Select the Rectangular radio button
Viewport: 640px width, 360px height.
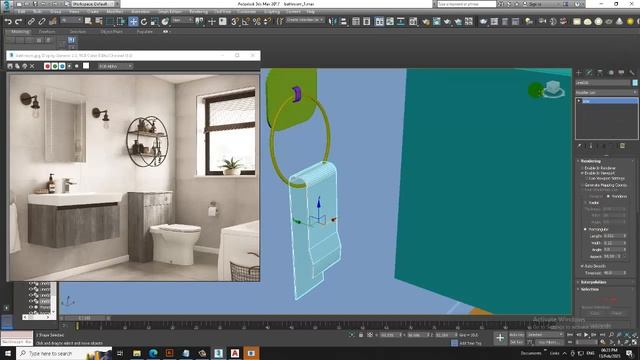pos(586,229)
